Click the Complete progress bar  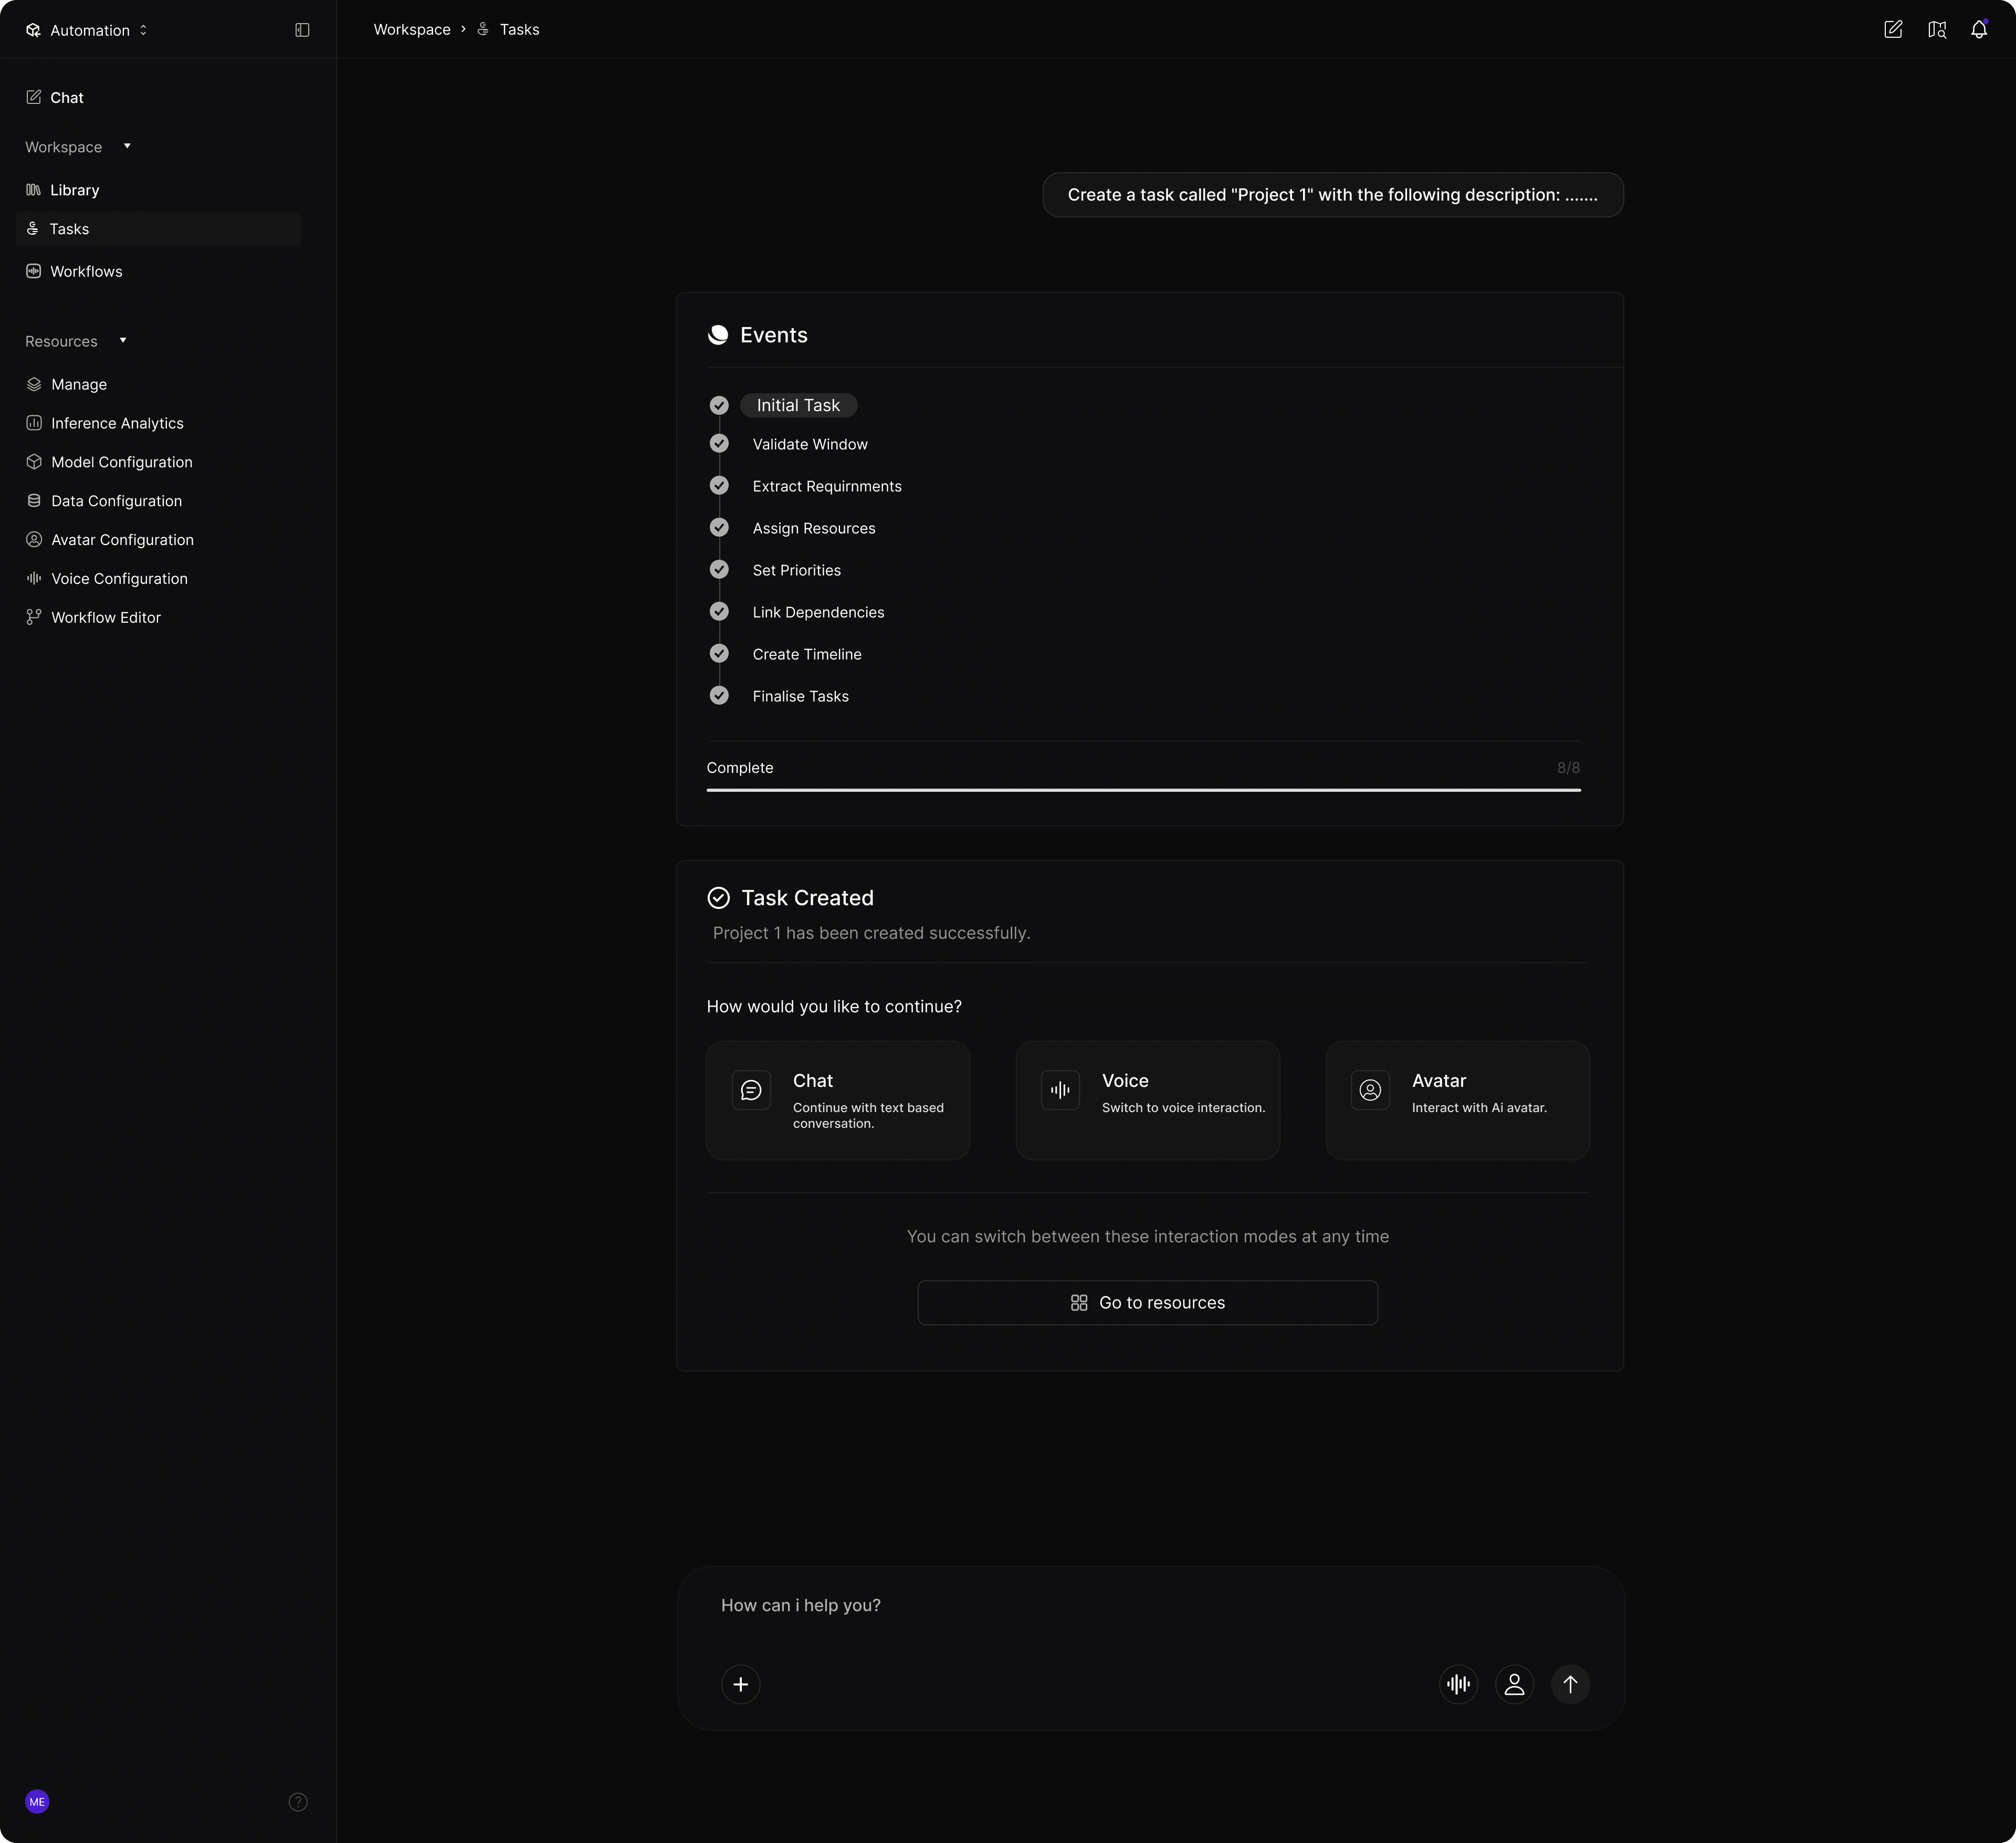point(1143,790)
